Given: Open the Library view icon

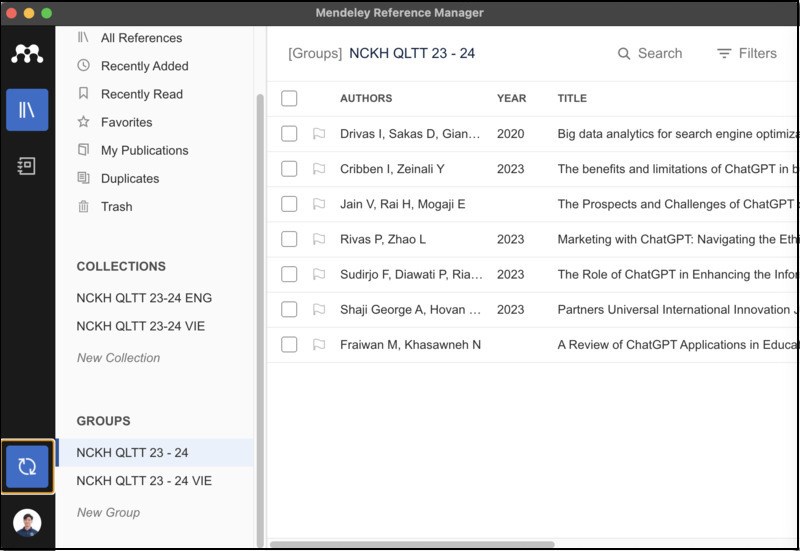Looking at the screenshot, I should tap(27, 110).
